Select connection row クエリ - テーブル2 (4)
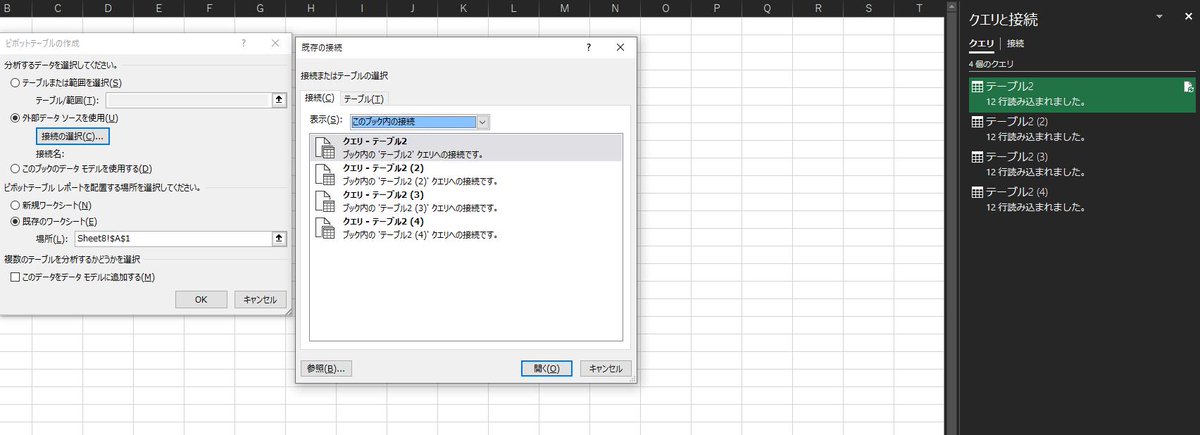The image size is (1200, 435). coord(467,228)
